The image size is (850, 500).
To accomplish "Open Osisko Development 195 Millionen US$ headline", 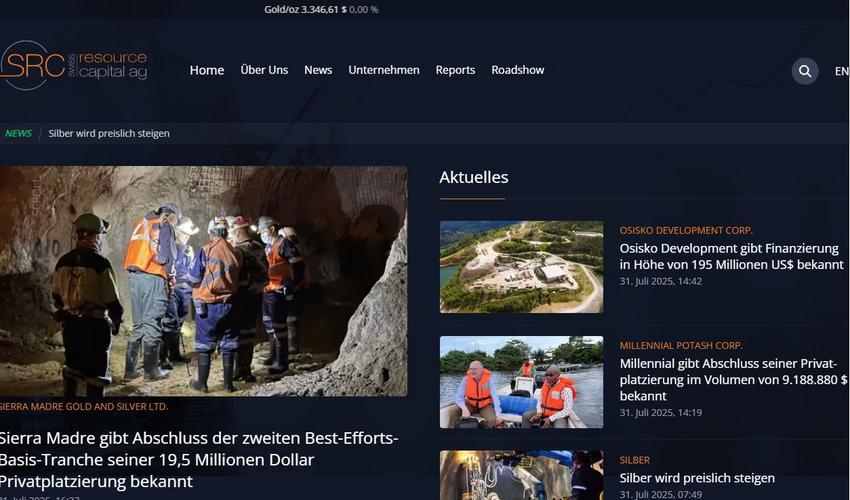I will tap(732, 257).
